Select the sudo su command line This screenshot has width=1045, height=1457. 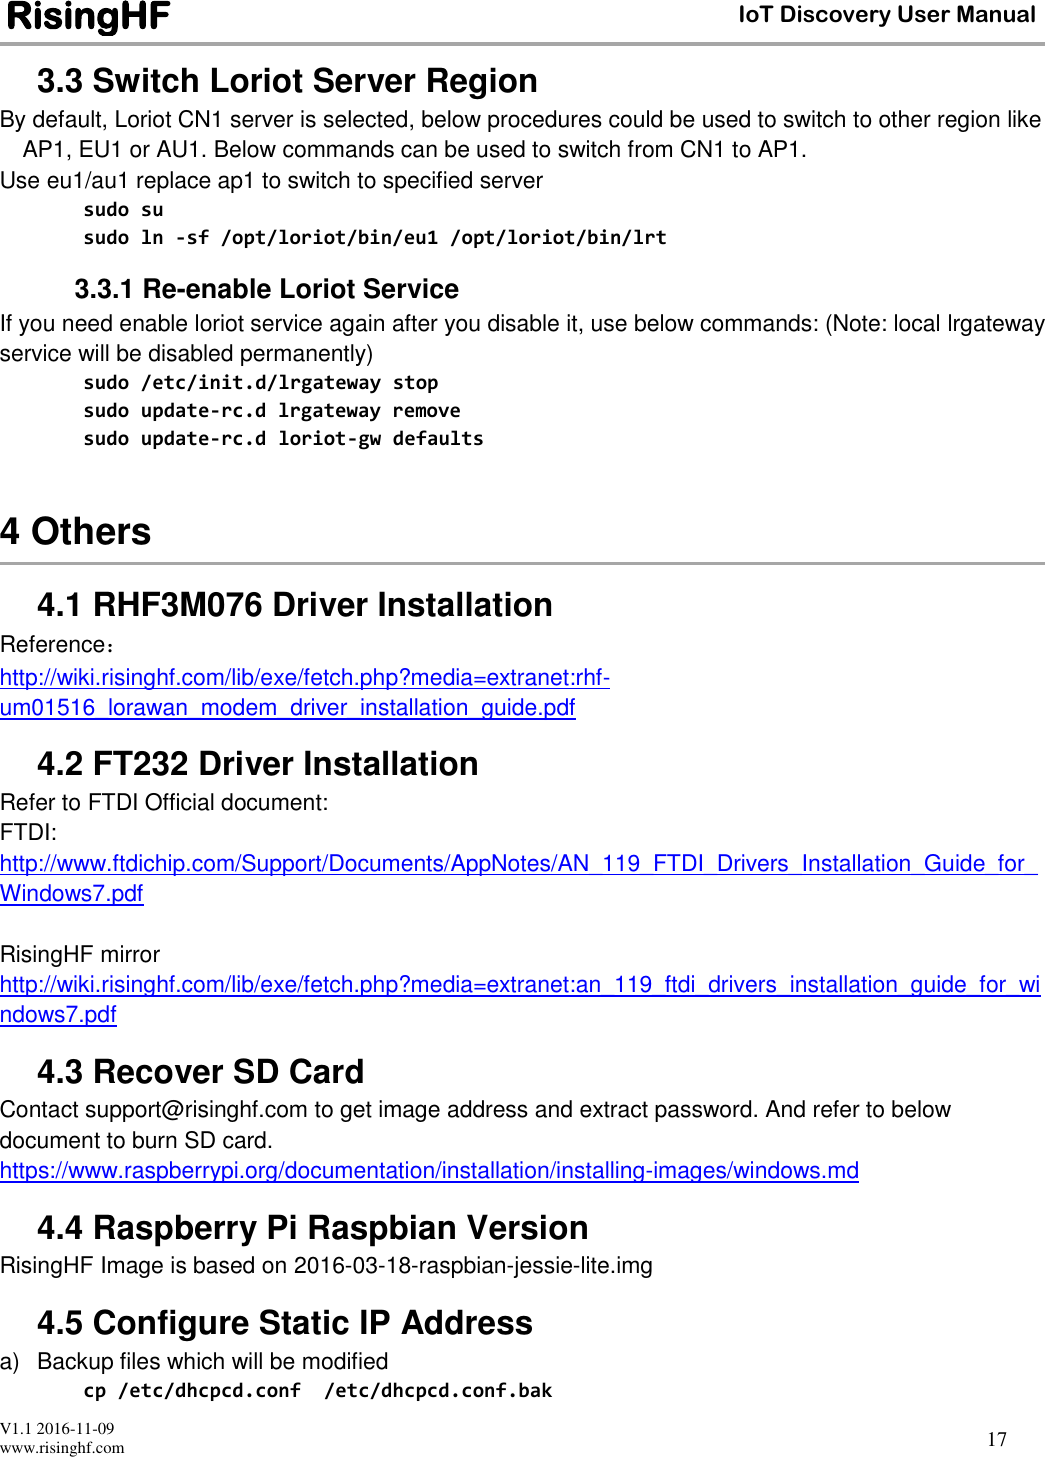point(123,208)
